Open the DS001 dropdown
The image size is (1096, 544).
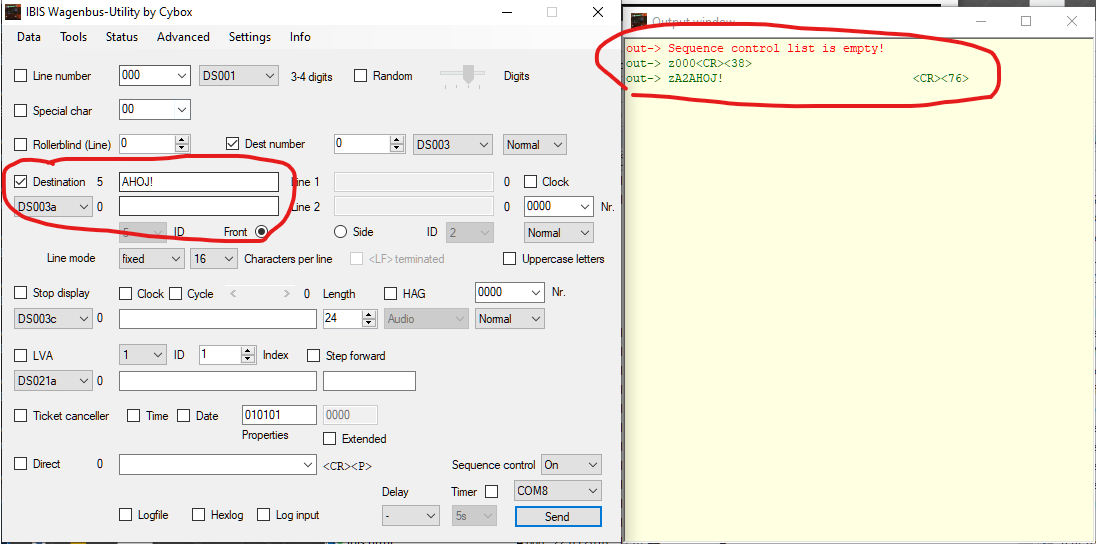(239, 76)
